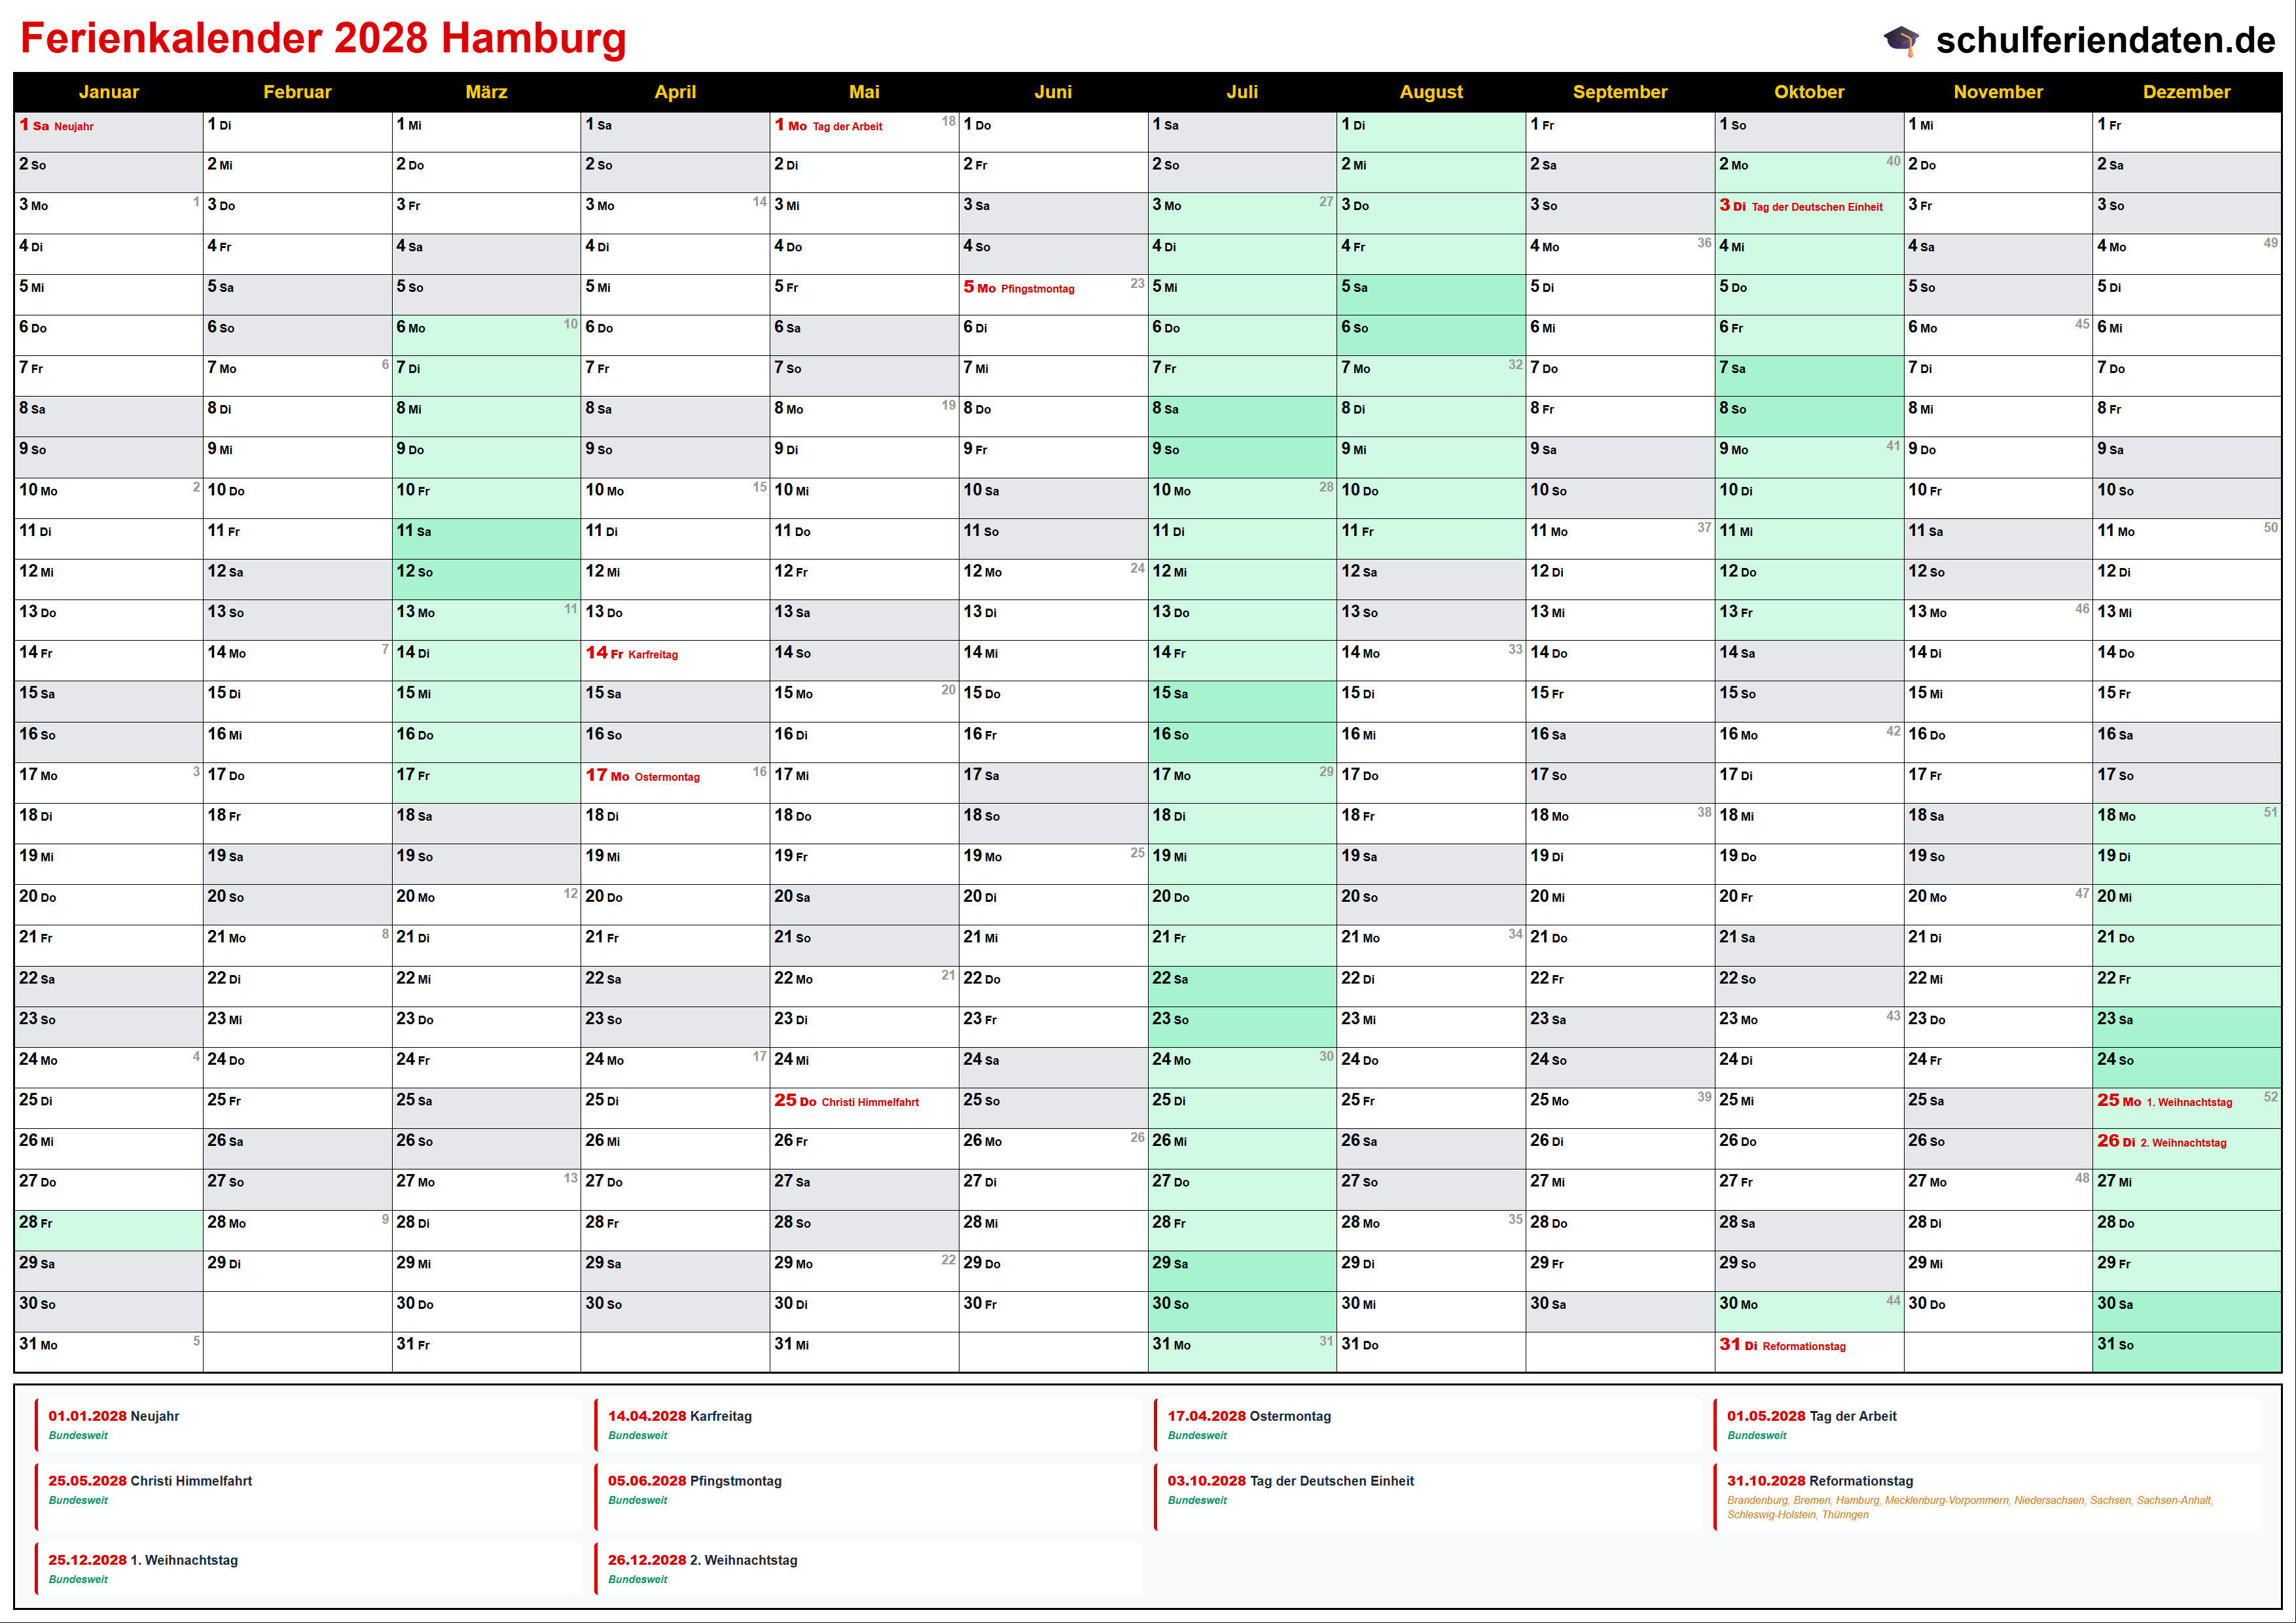Click the Ferienkalender 2028 Hamburg heading
This screenshot has width=2296, height=1623.
[x=323, y=38]
